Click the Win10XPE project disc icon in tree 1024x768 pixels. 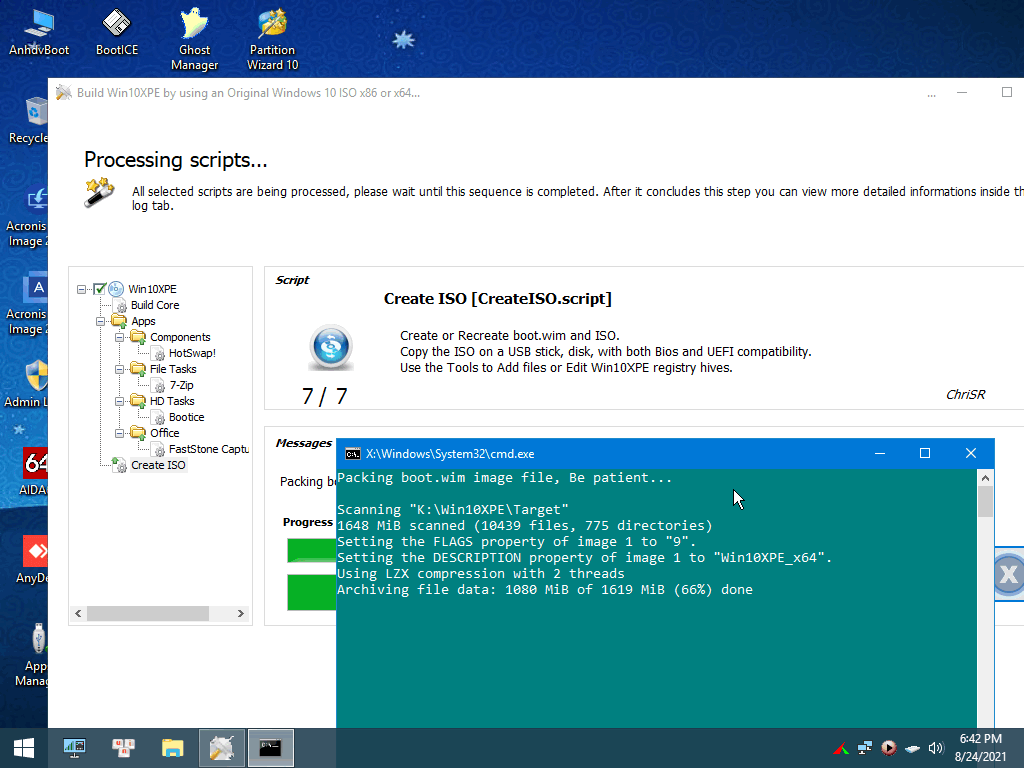tap(116, 289)
